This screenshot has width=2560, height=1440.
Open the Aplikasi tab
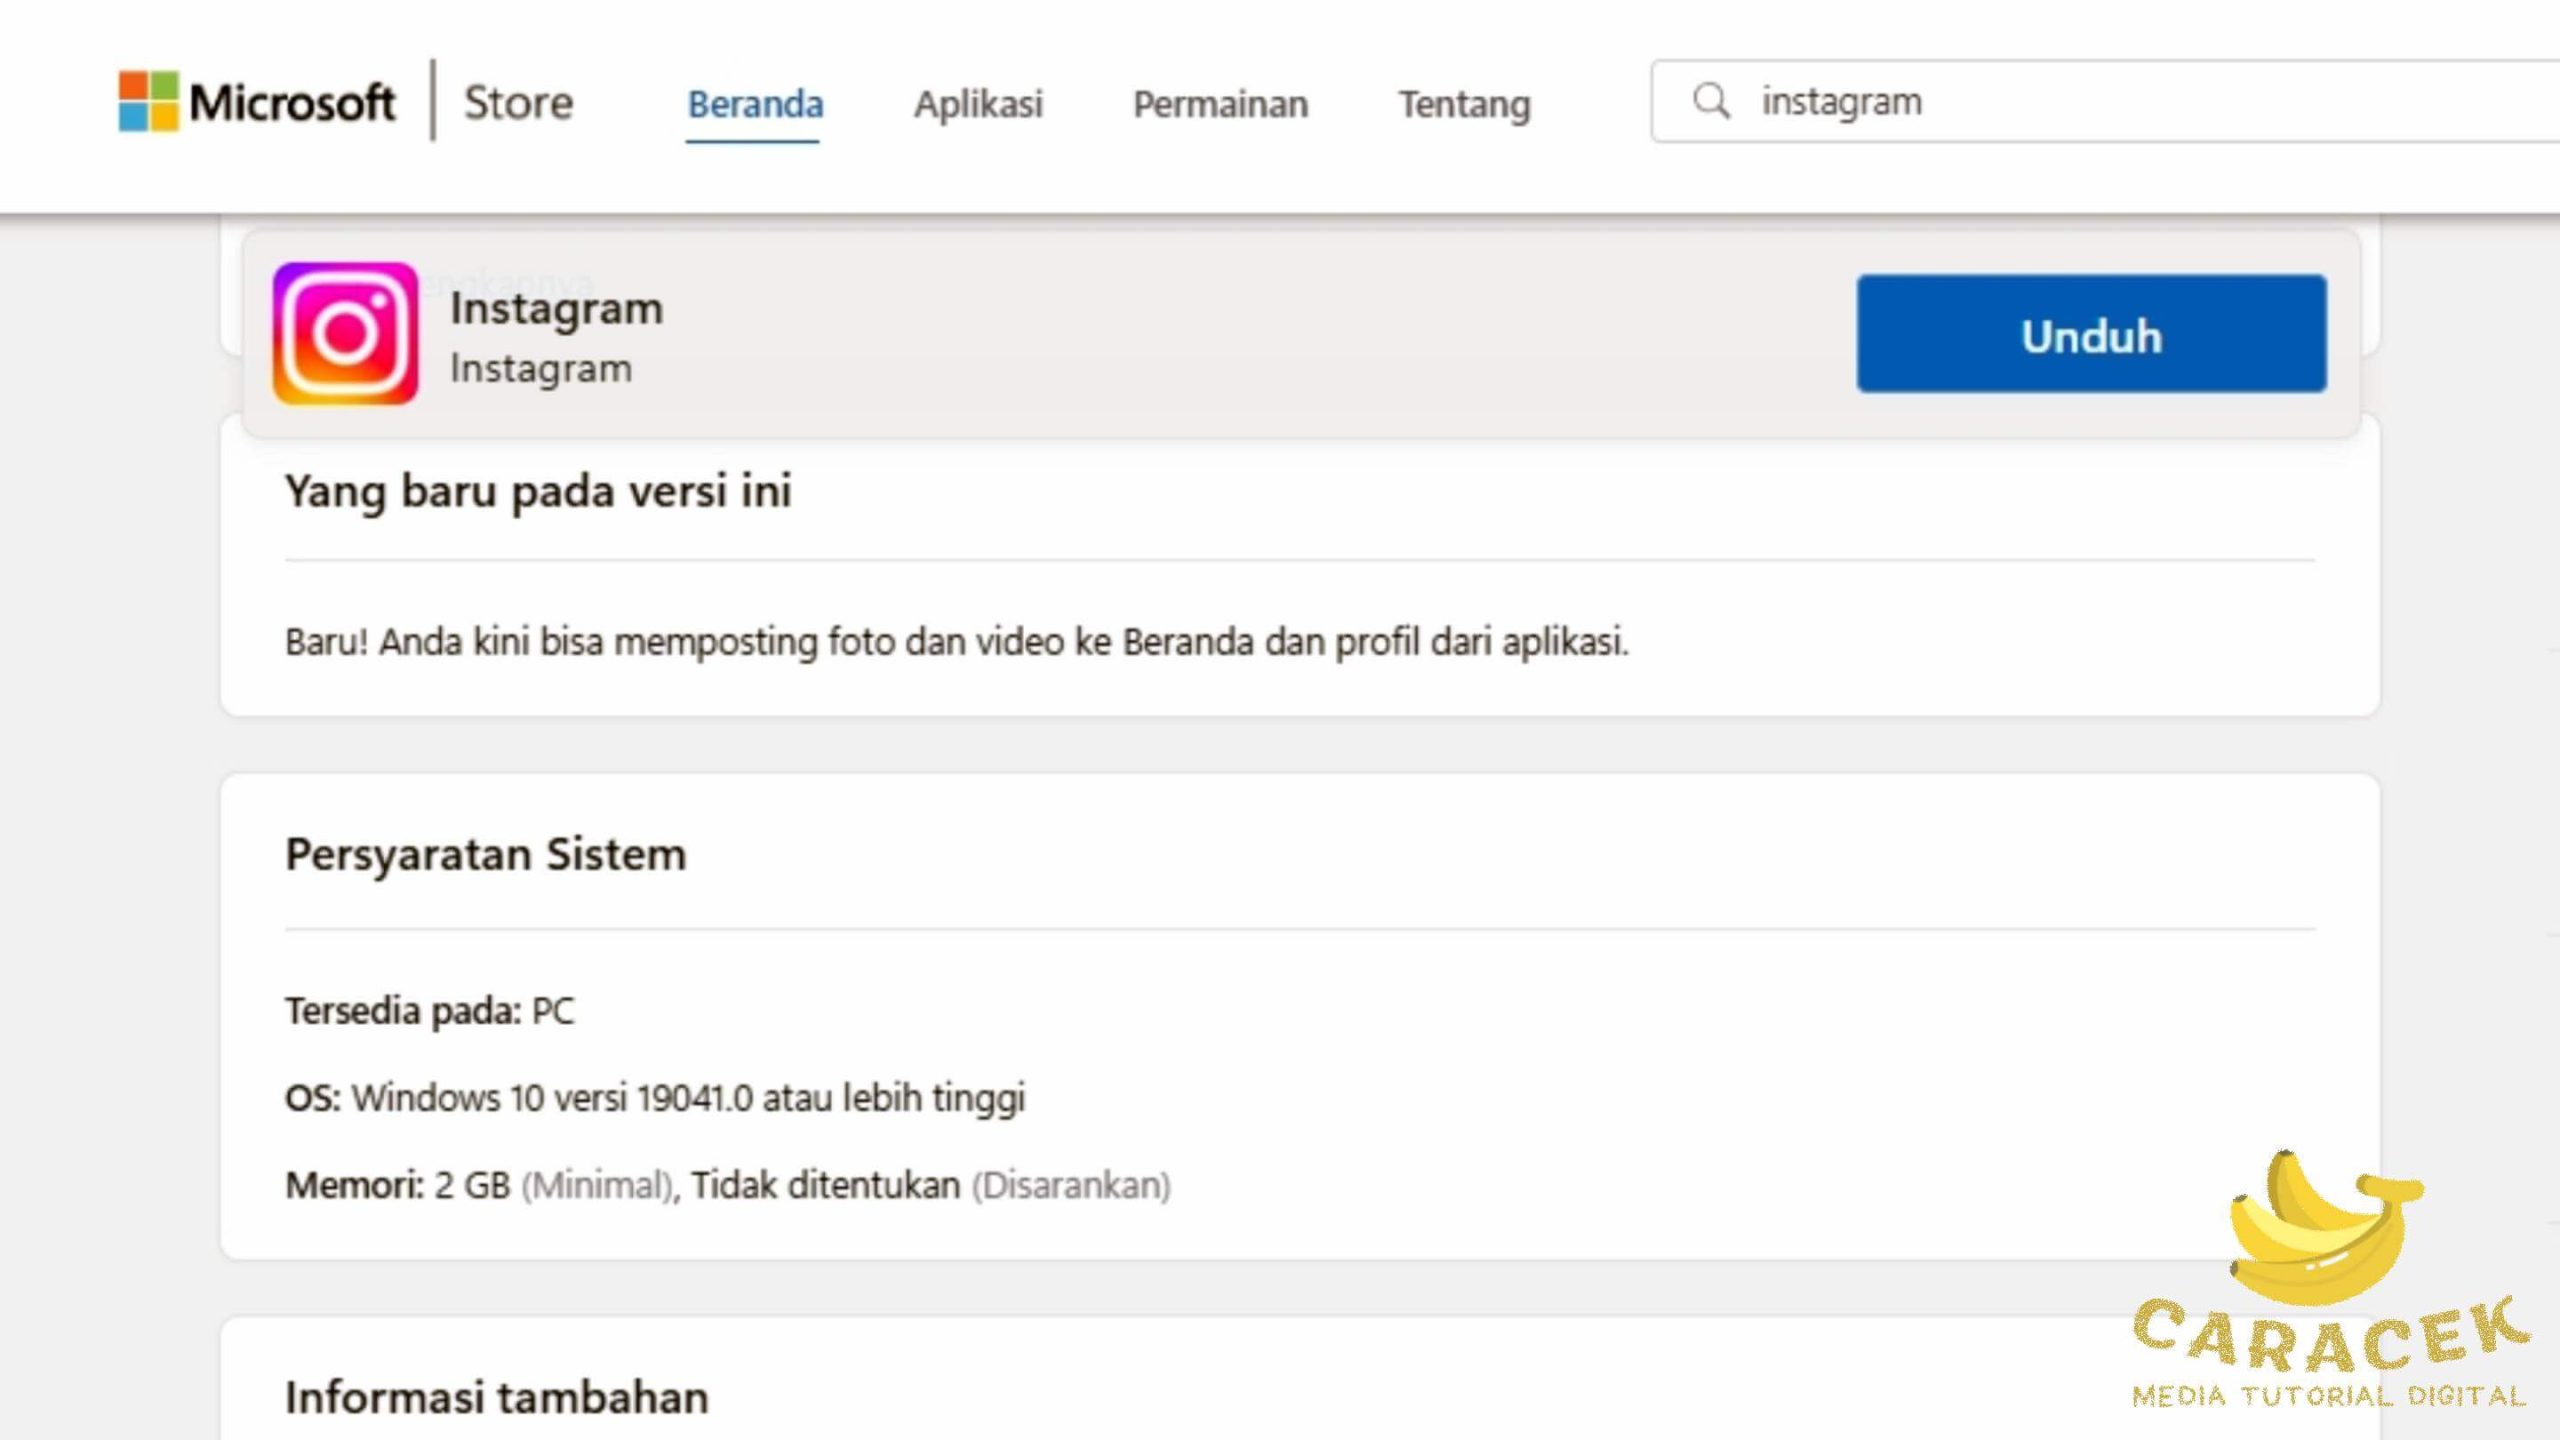(x=978, y=104)
